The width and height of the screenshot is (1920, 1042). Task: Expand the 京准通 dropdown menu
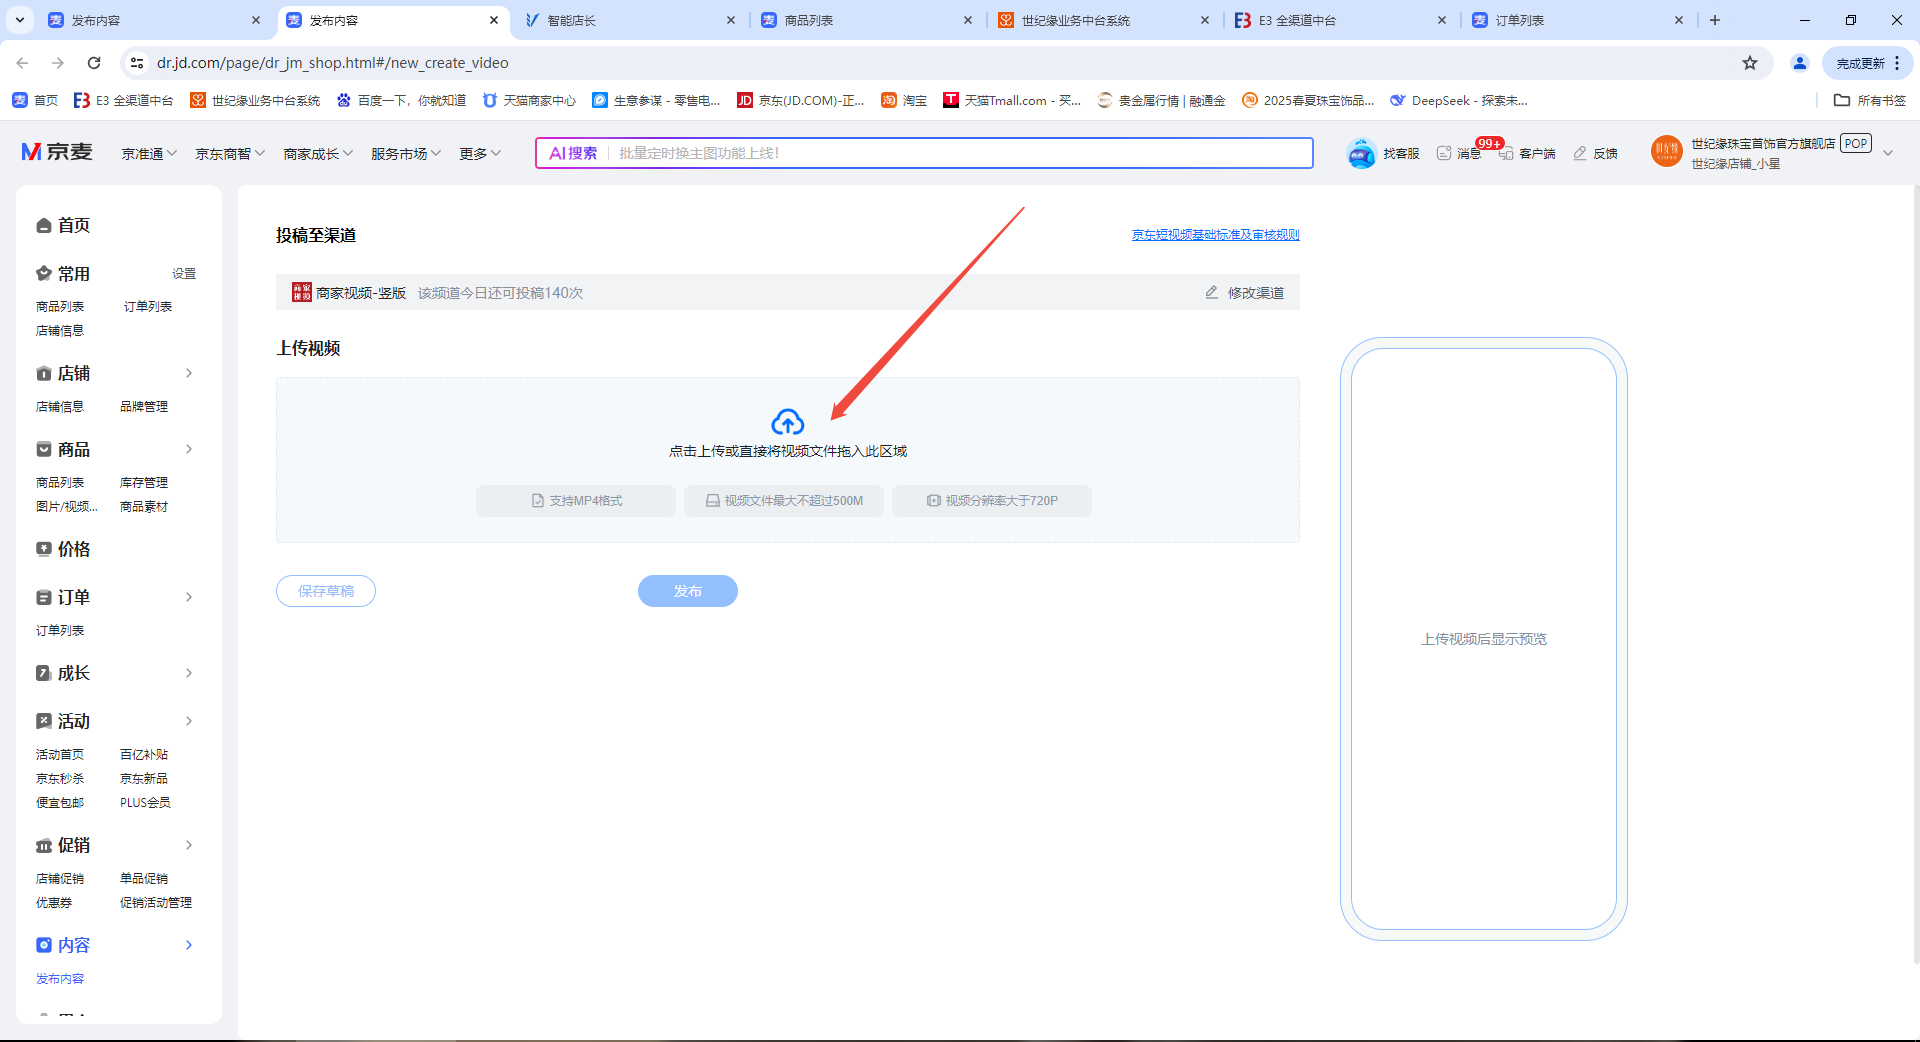(149, 153)
